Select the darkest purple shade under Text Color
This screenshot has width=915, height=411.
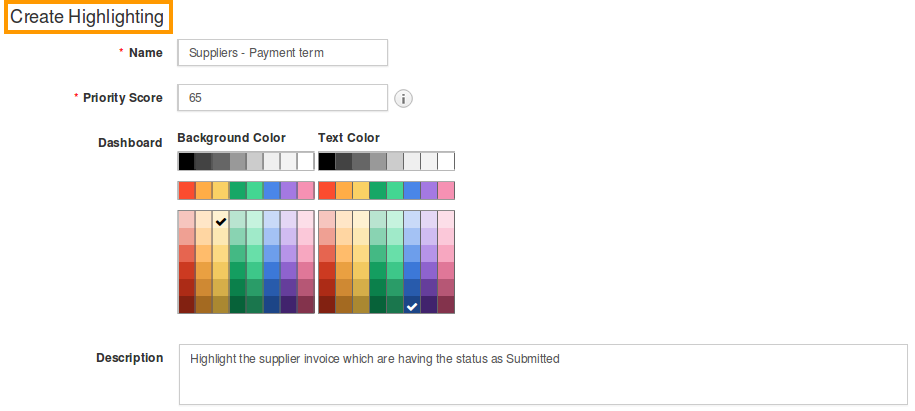click(x=429, y=305)
